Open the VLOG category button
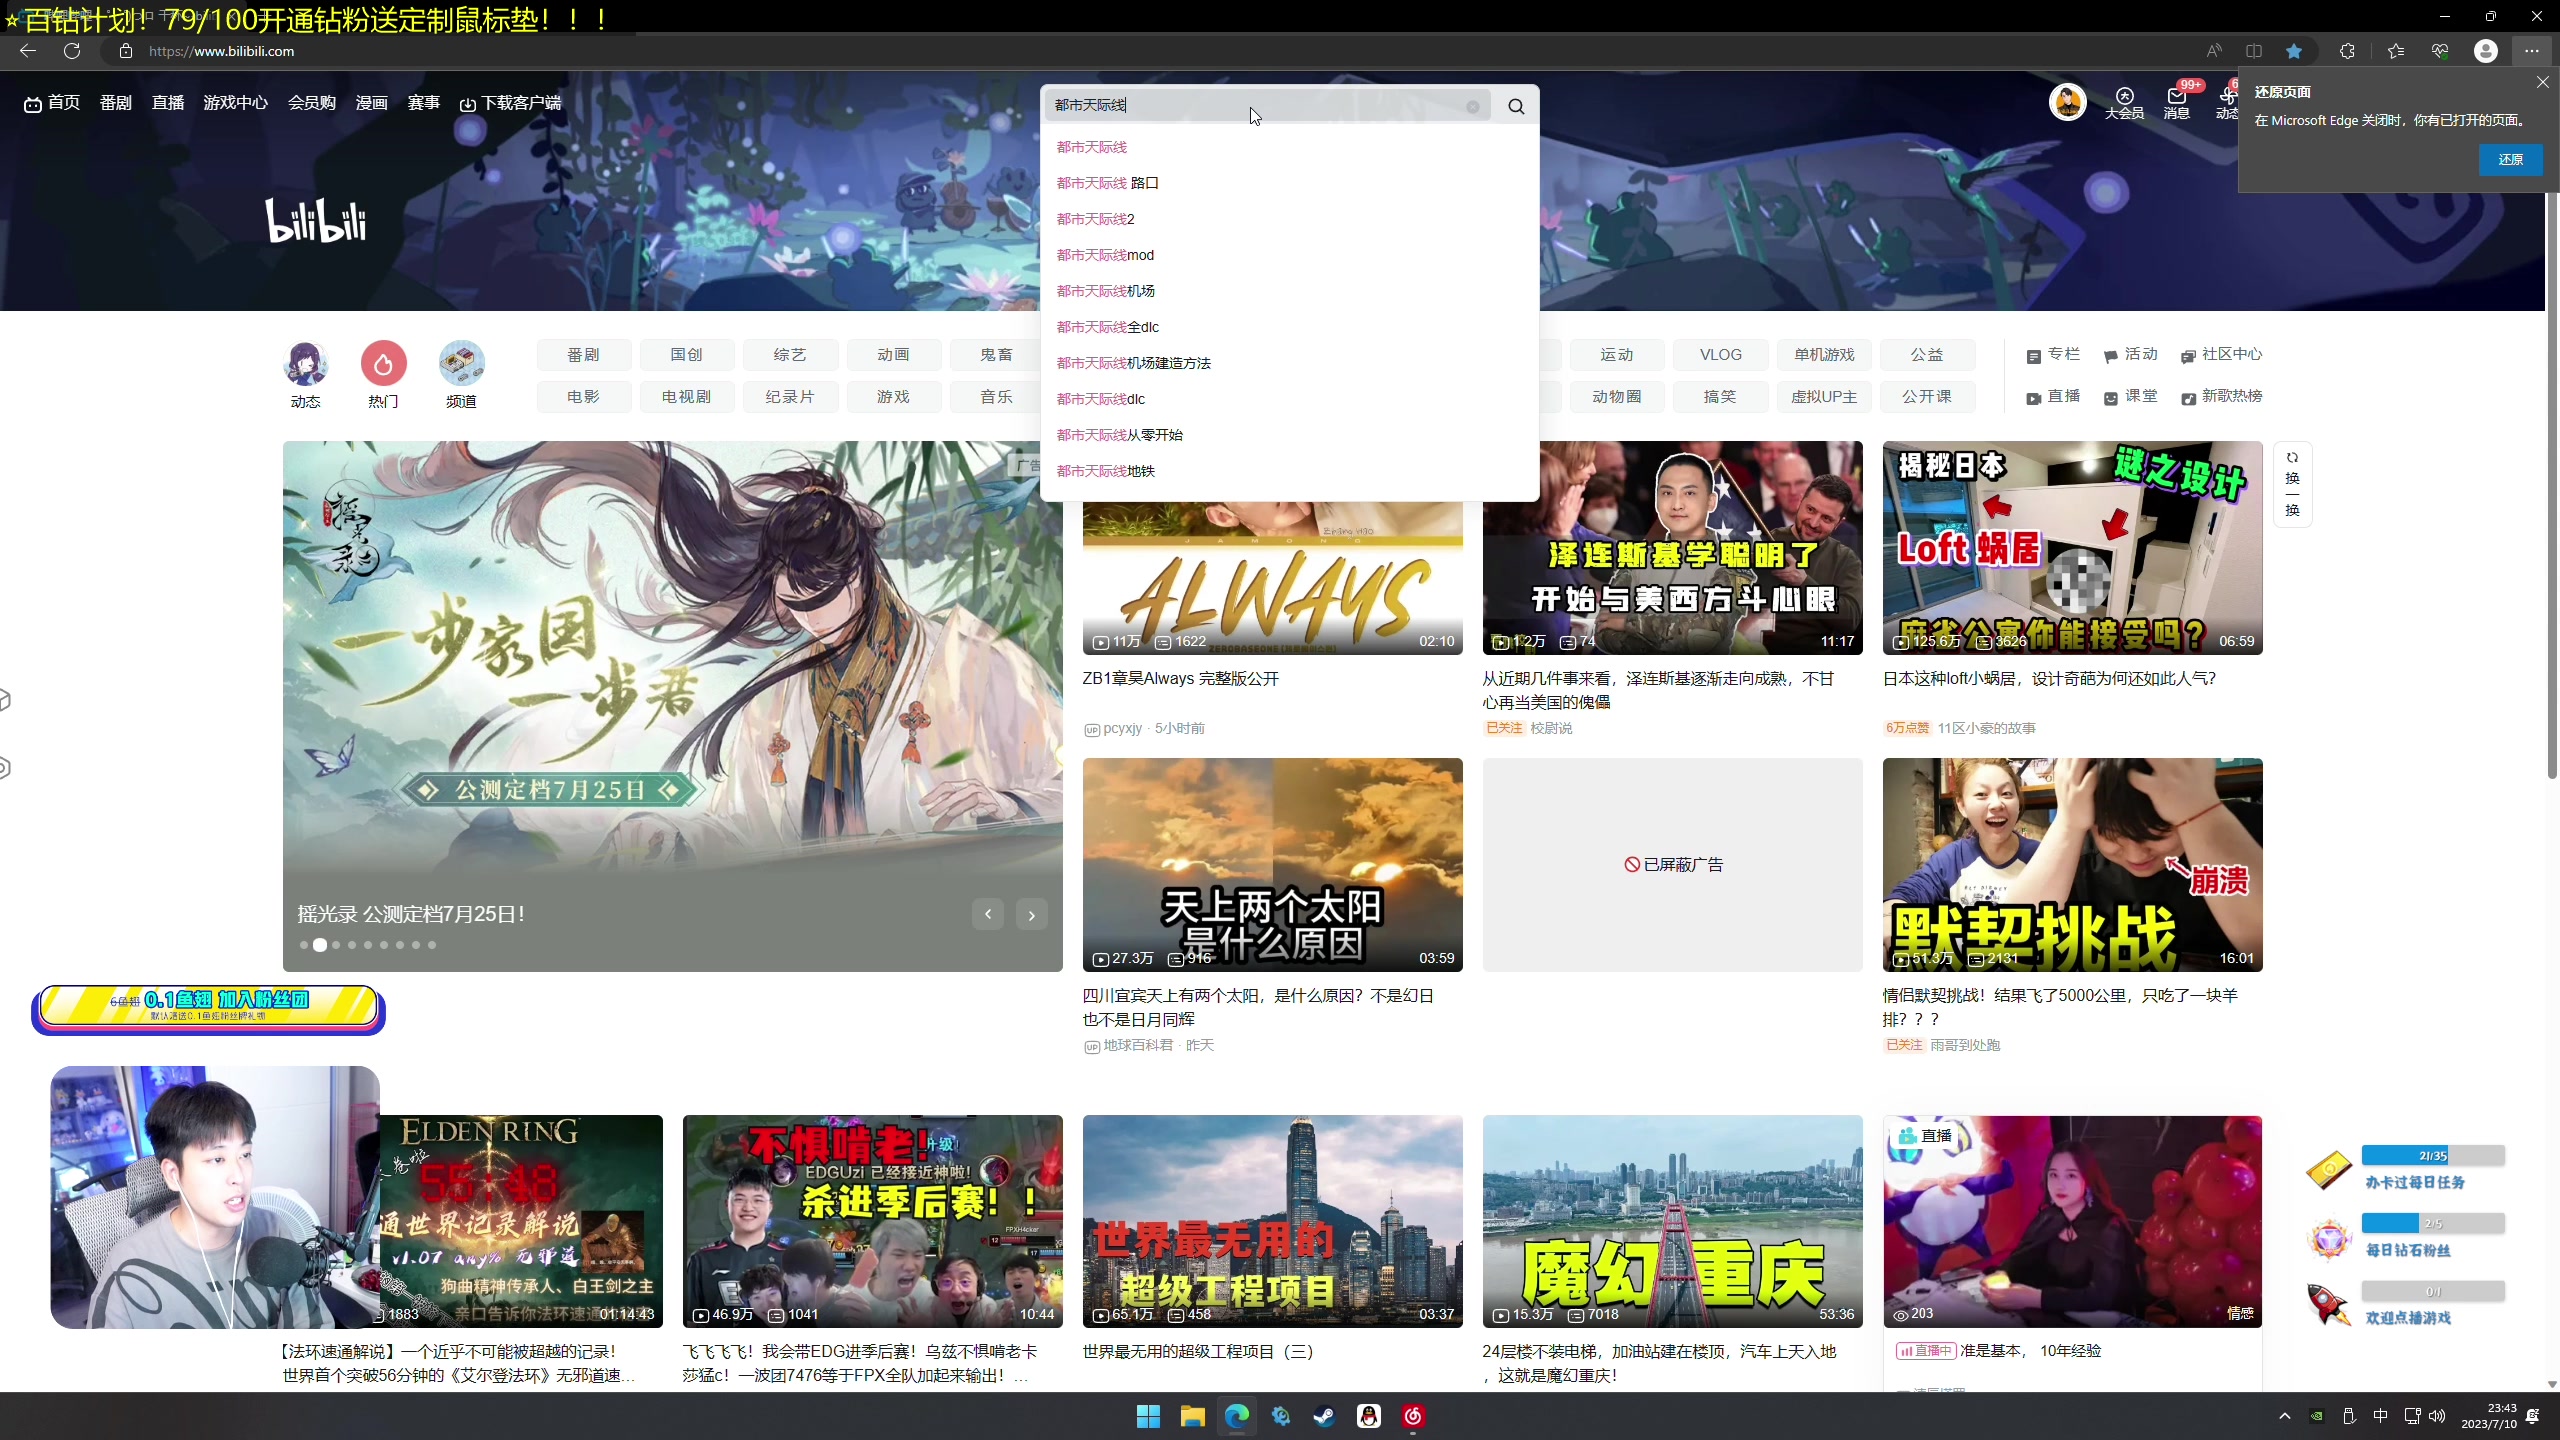 click(x=1720, y=355)
